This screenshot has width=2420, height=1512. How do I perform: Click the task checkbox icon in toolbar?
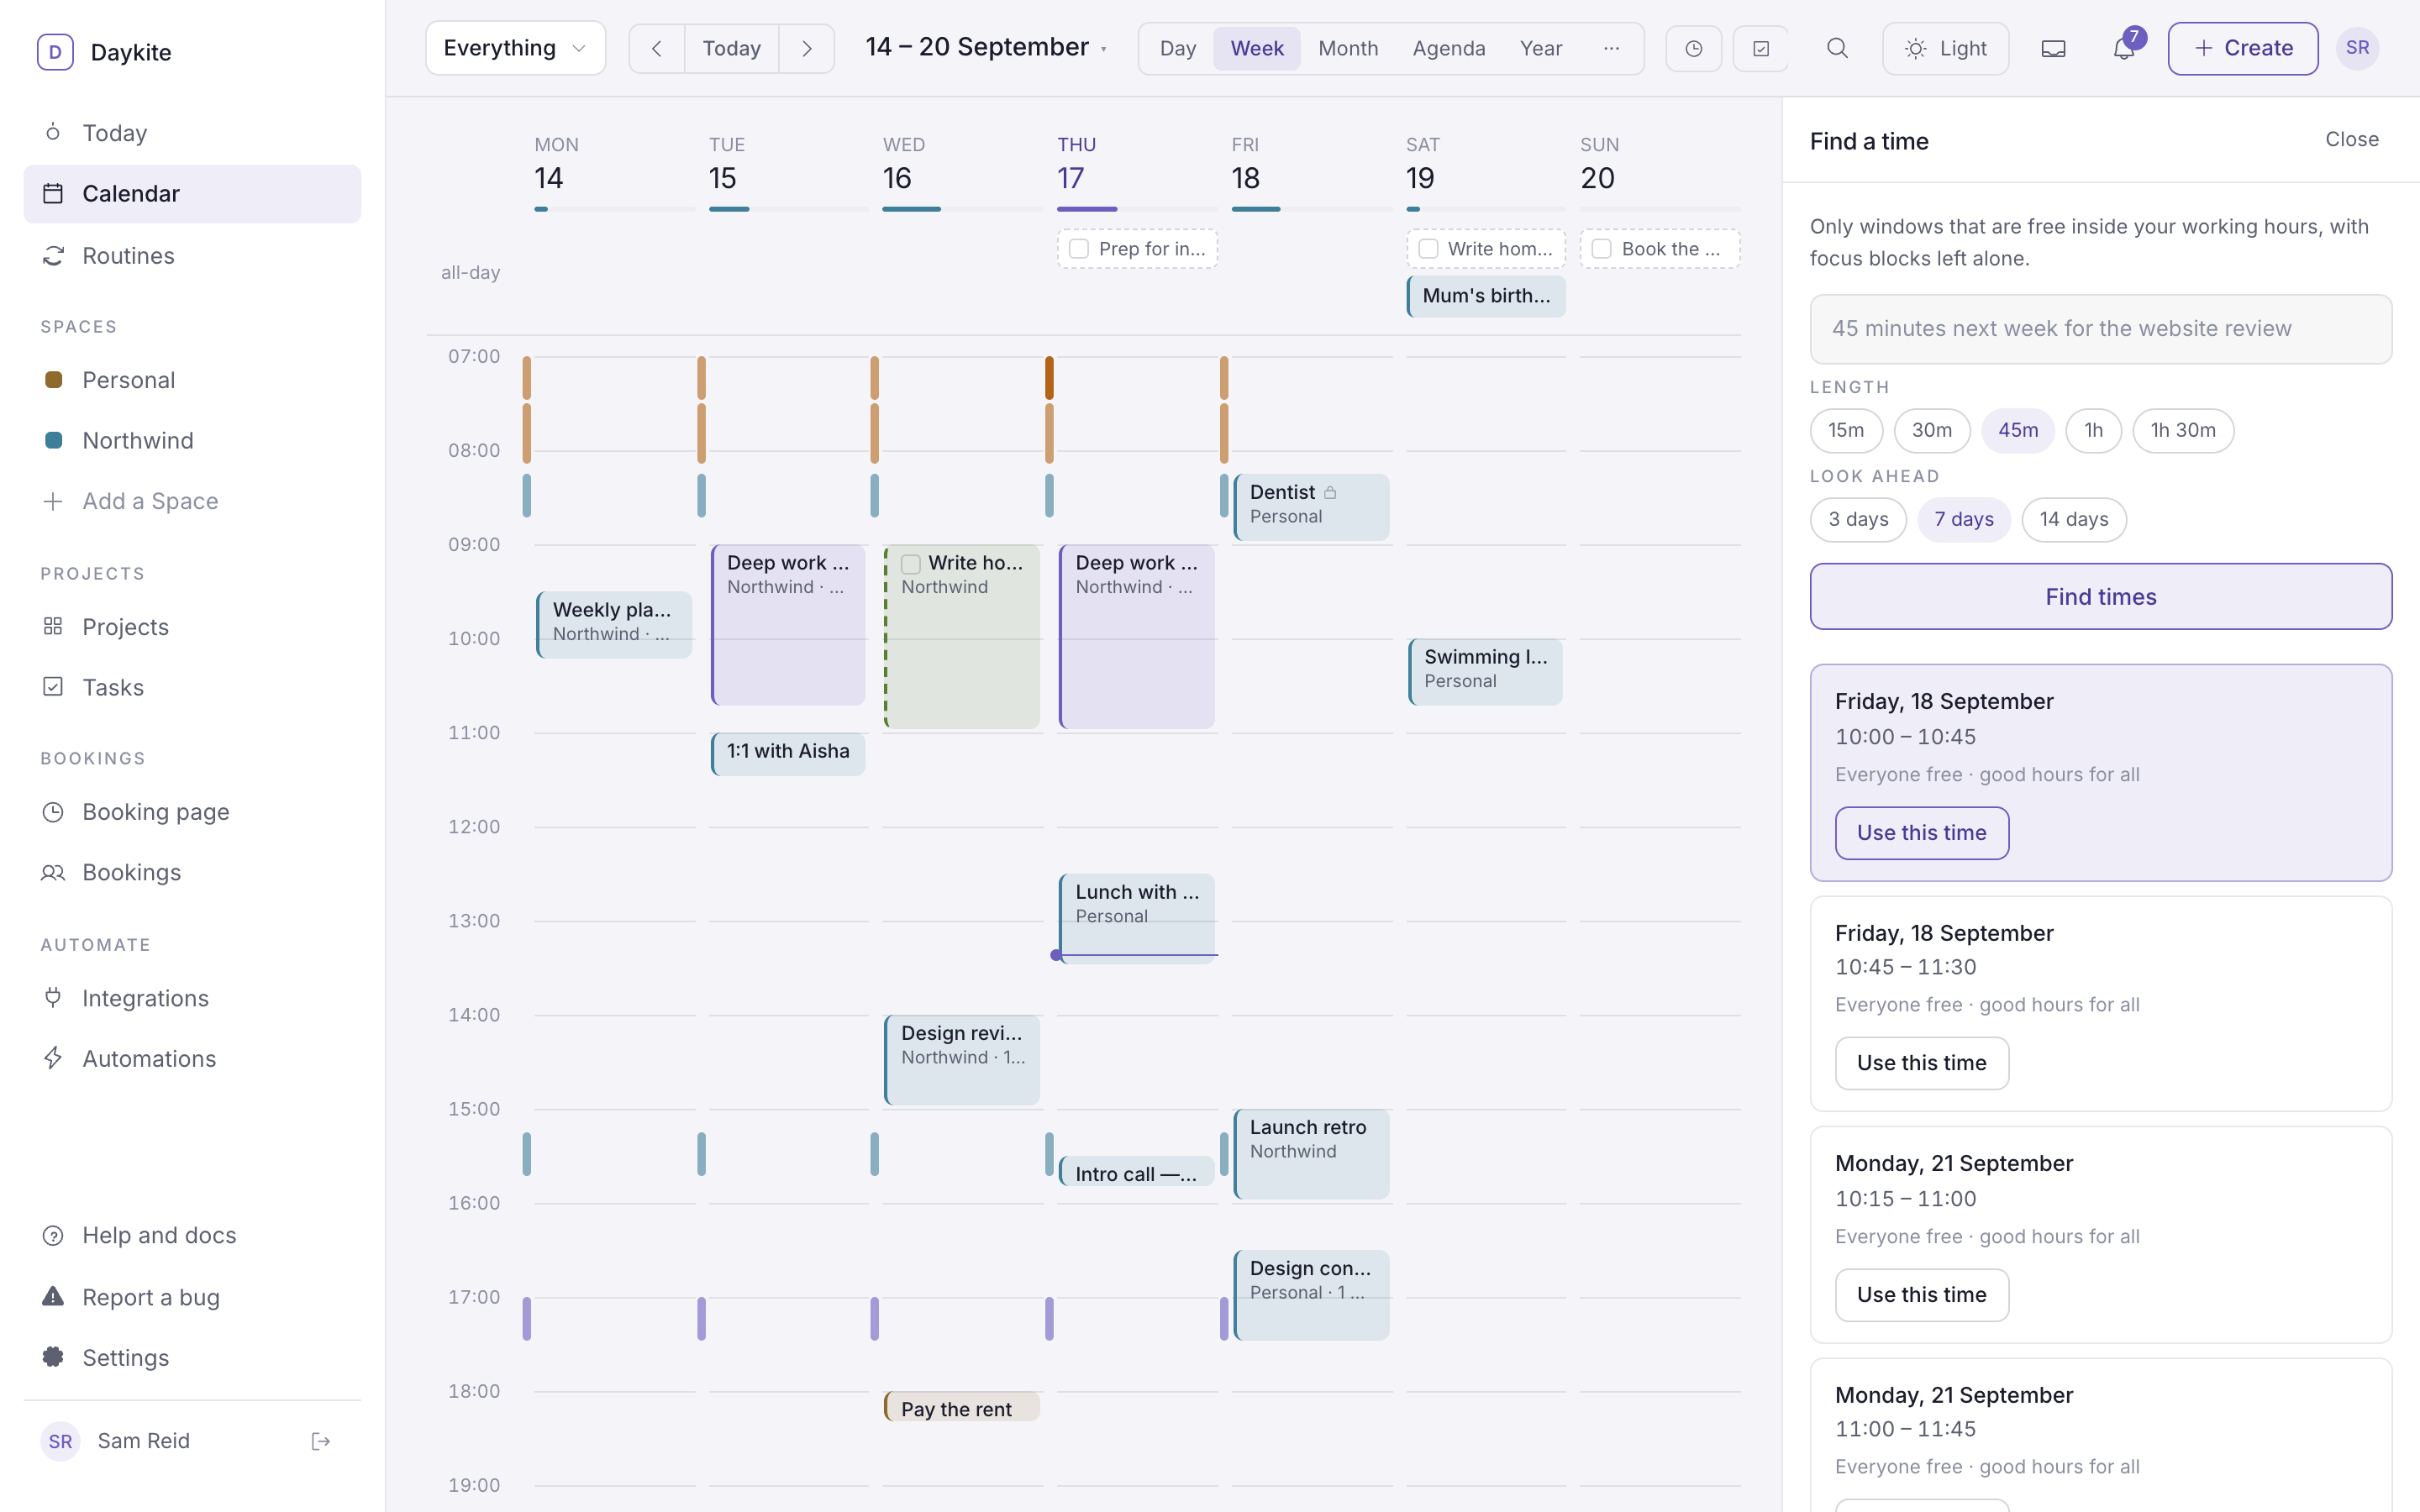tap(1761, 48)
